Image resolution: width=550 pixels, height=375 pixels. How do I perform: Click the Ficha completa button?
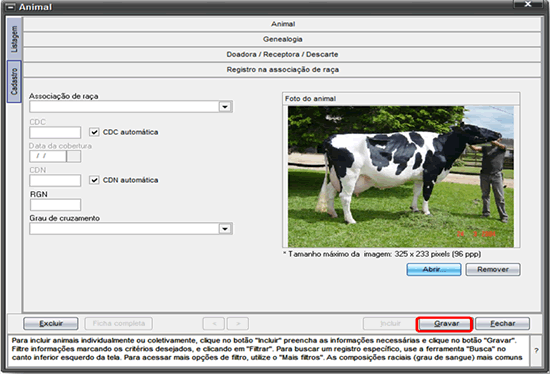point(119,323)
